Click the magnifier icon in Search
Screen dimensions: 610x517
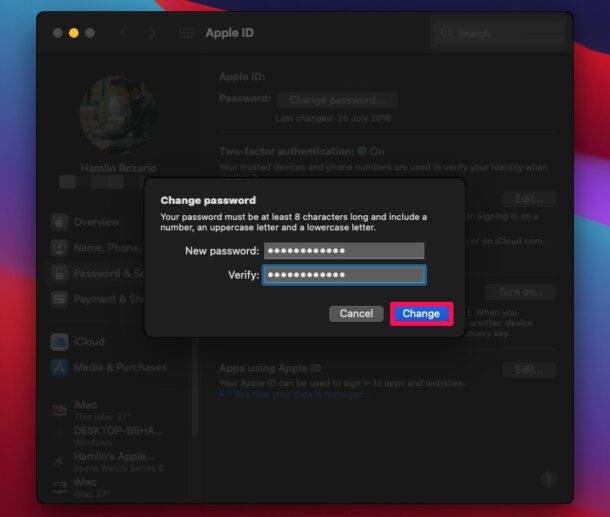pyautogui.click(x=447, y=33)
